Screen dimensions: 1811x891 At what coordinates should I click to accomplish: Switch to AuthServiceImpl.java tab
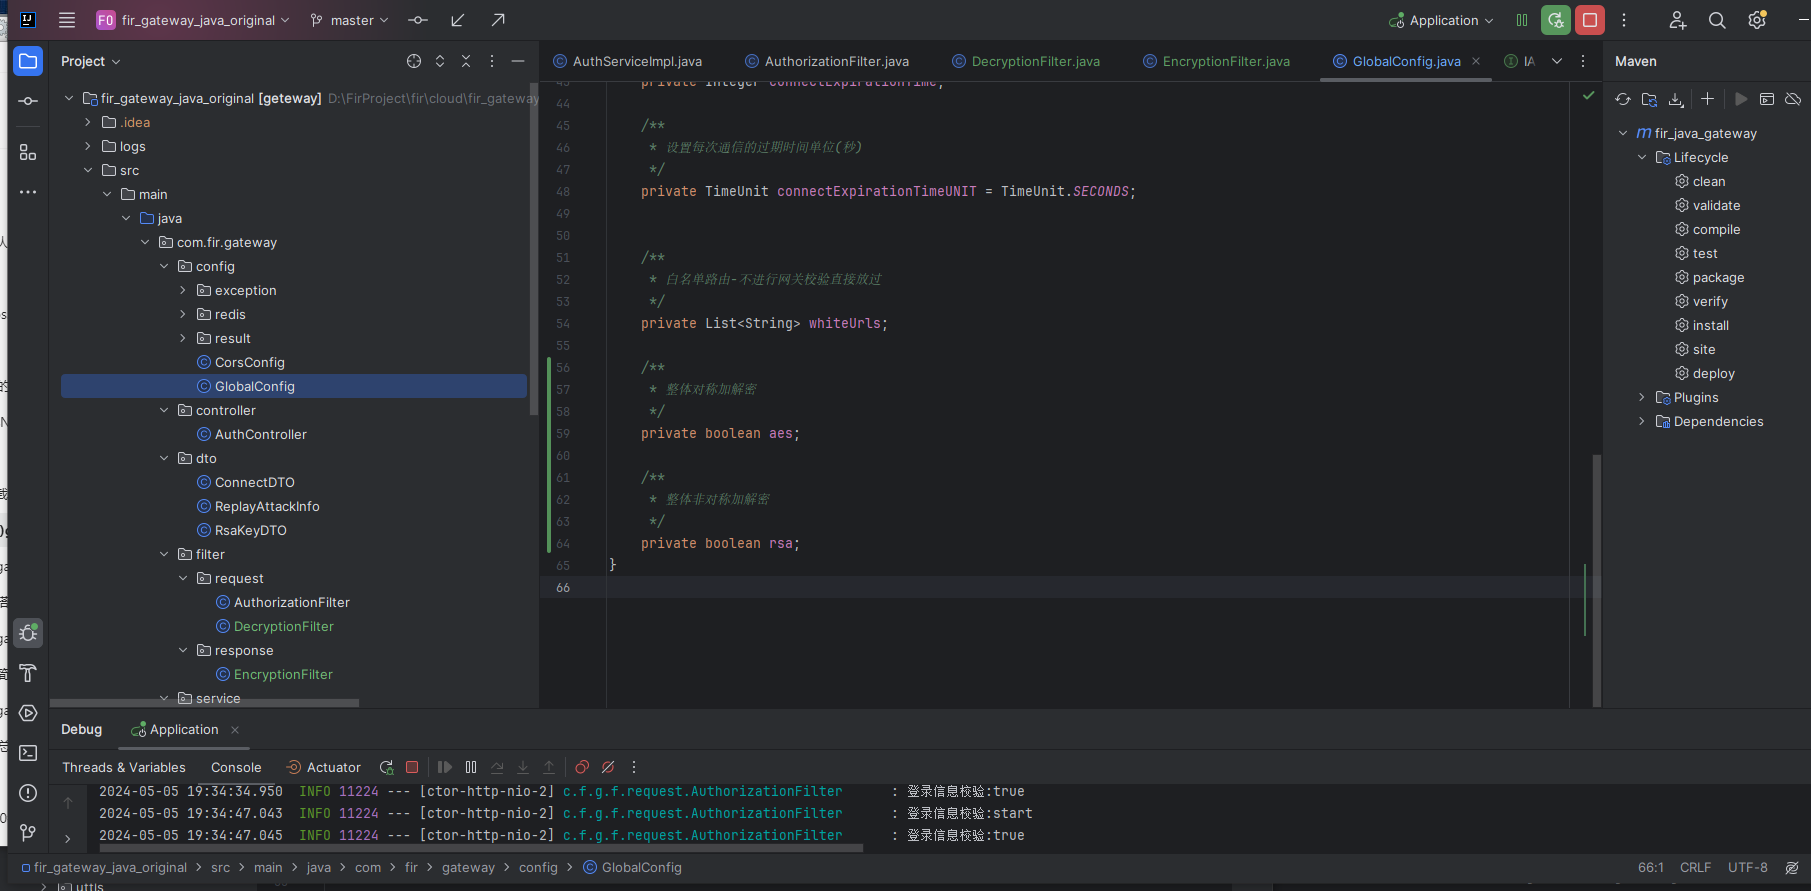click(628, 61)
